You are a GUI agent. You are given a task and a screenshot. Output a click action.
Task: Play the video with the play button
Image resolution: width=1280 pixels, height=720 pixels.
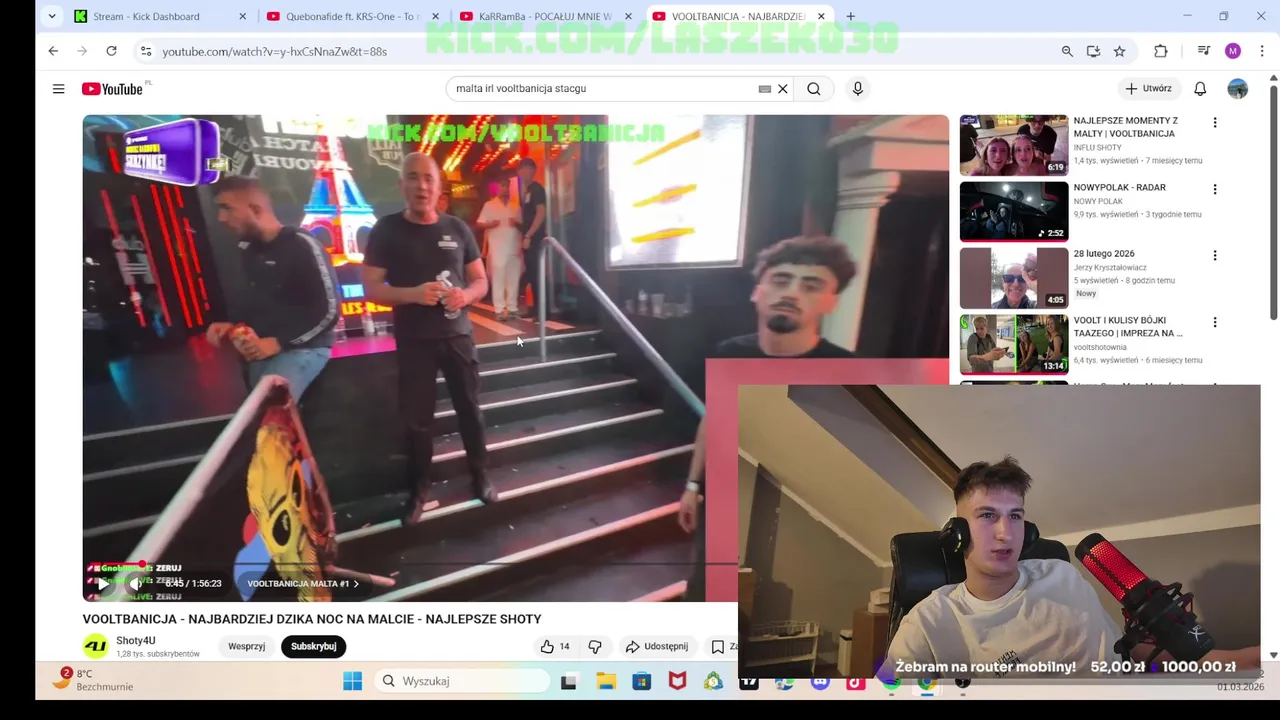click(x=103, y=584)
